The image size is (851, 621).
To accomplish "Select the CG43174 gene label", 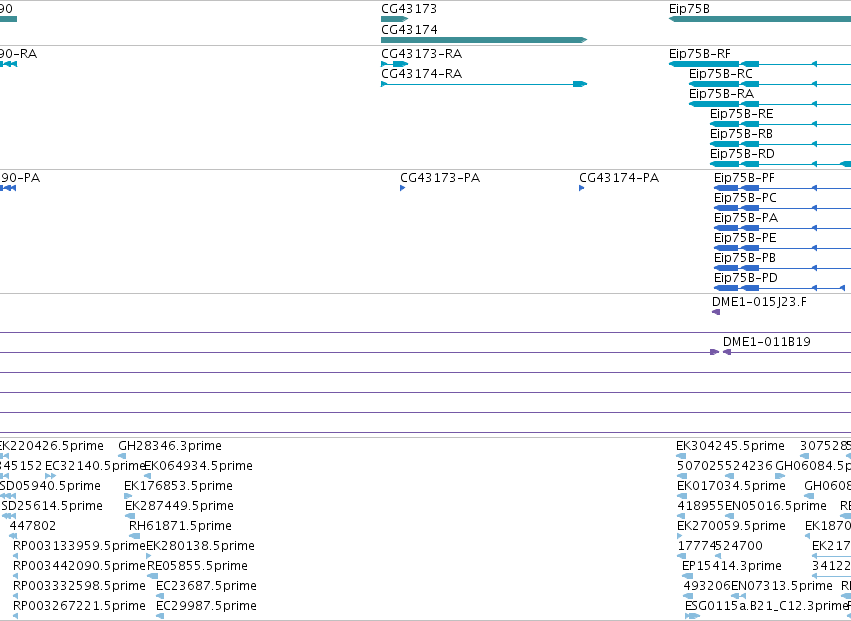I will click(409, 29).
